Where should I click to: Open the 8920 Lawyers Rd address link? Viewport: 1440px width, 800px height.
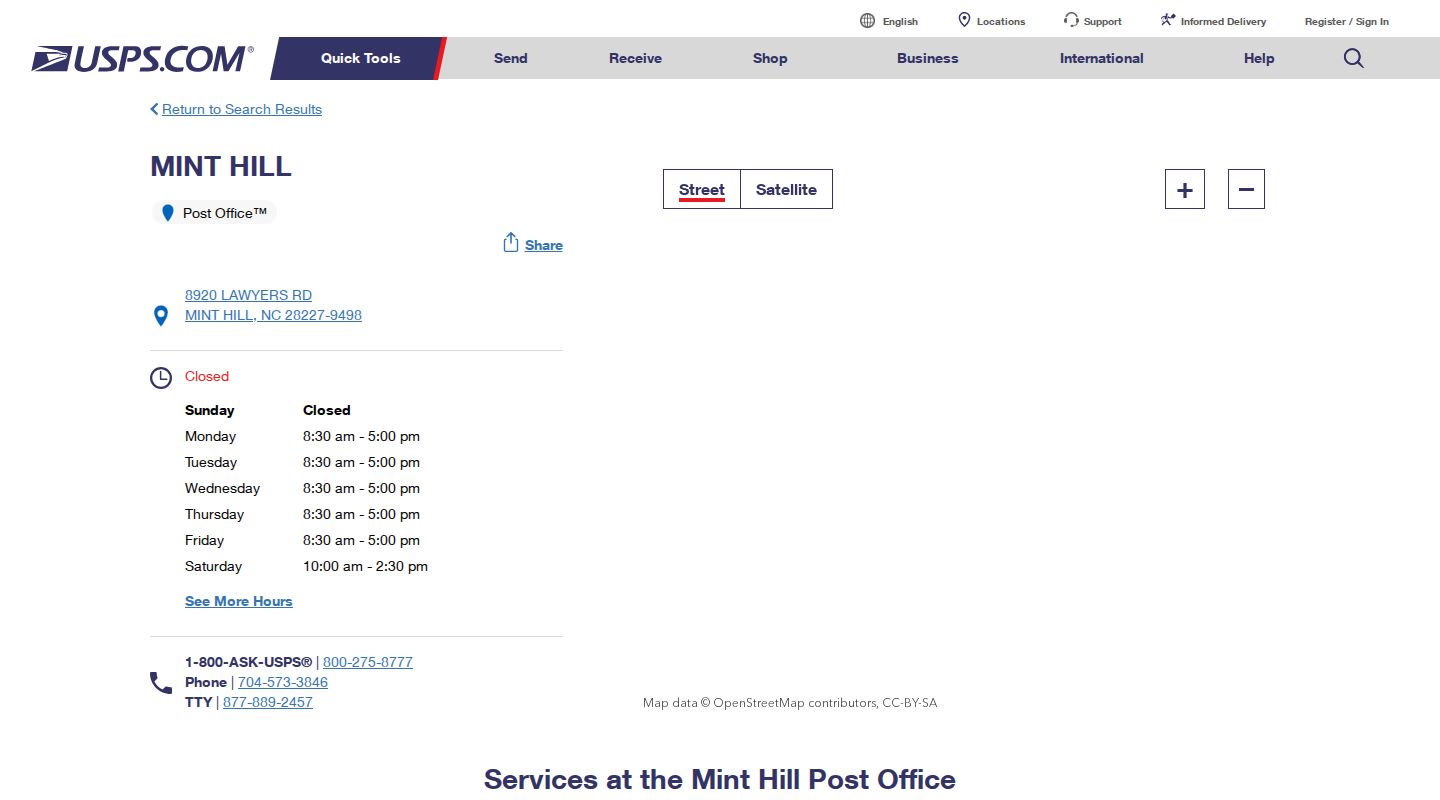(x=248, y=295)
